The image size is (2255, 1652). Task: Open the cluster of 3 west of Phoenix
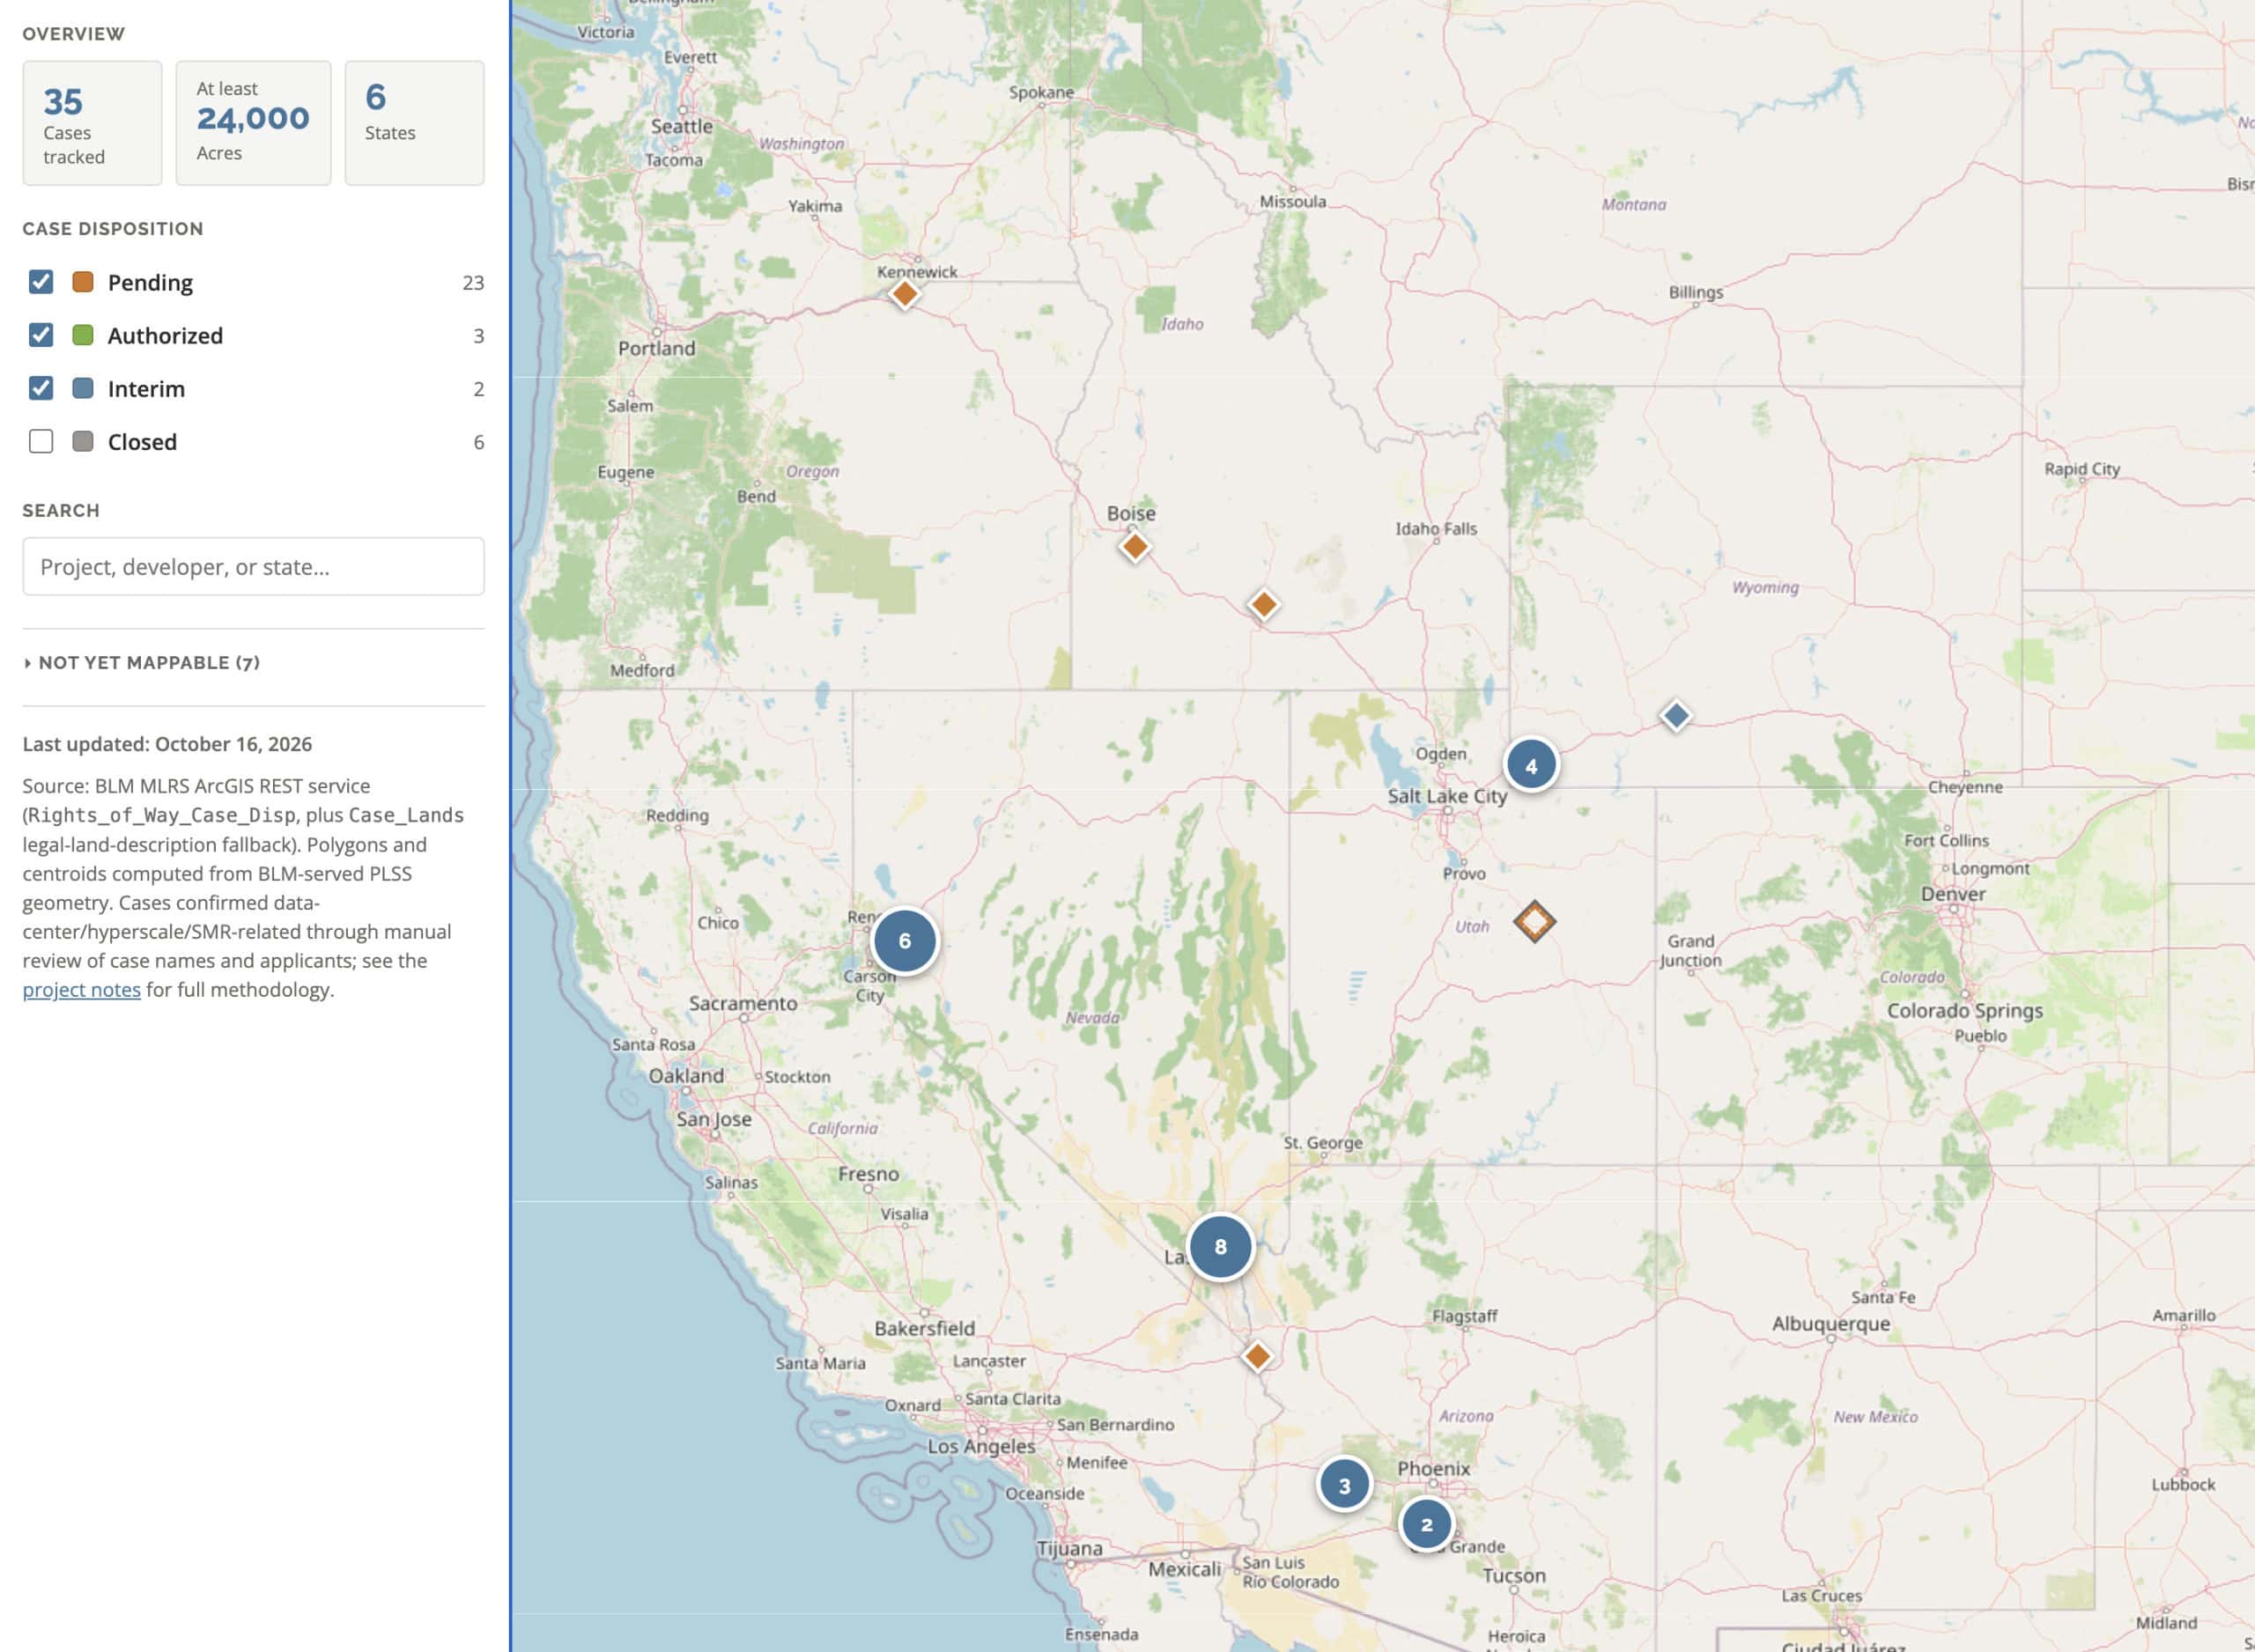(x=1344, y=1485)
